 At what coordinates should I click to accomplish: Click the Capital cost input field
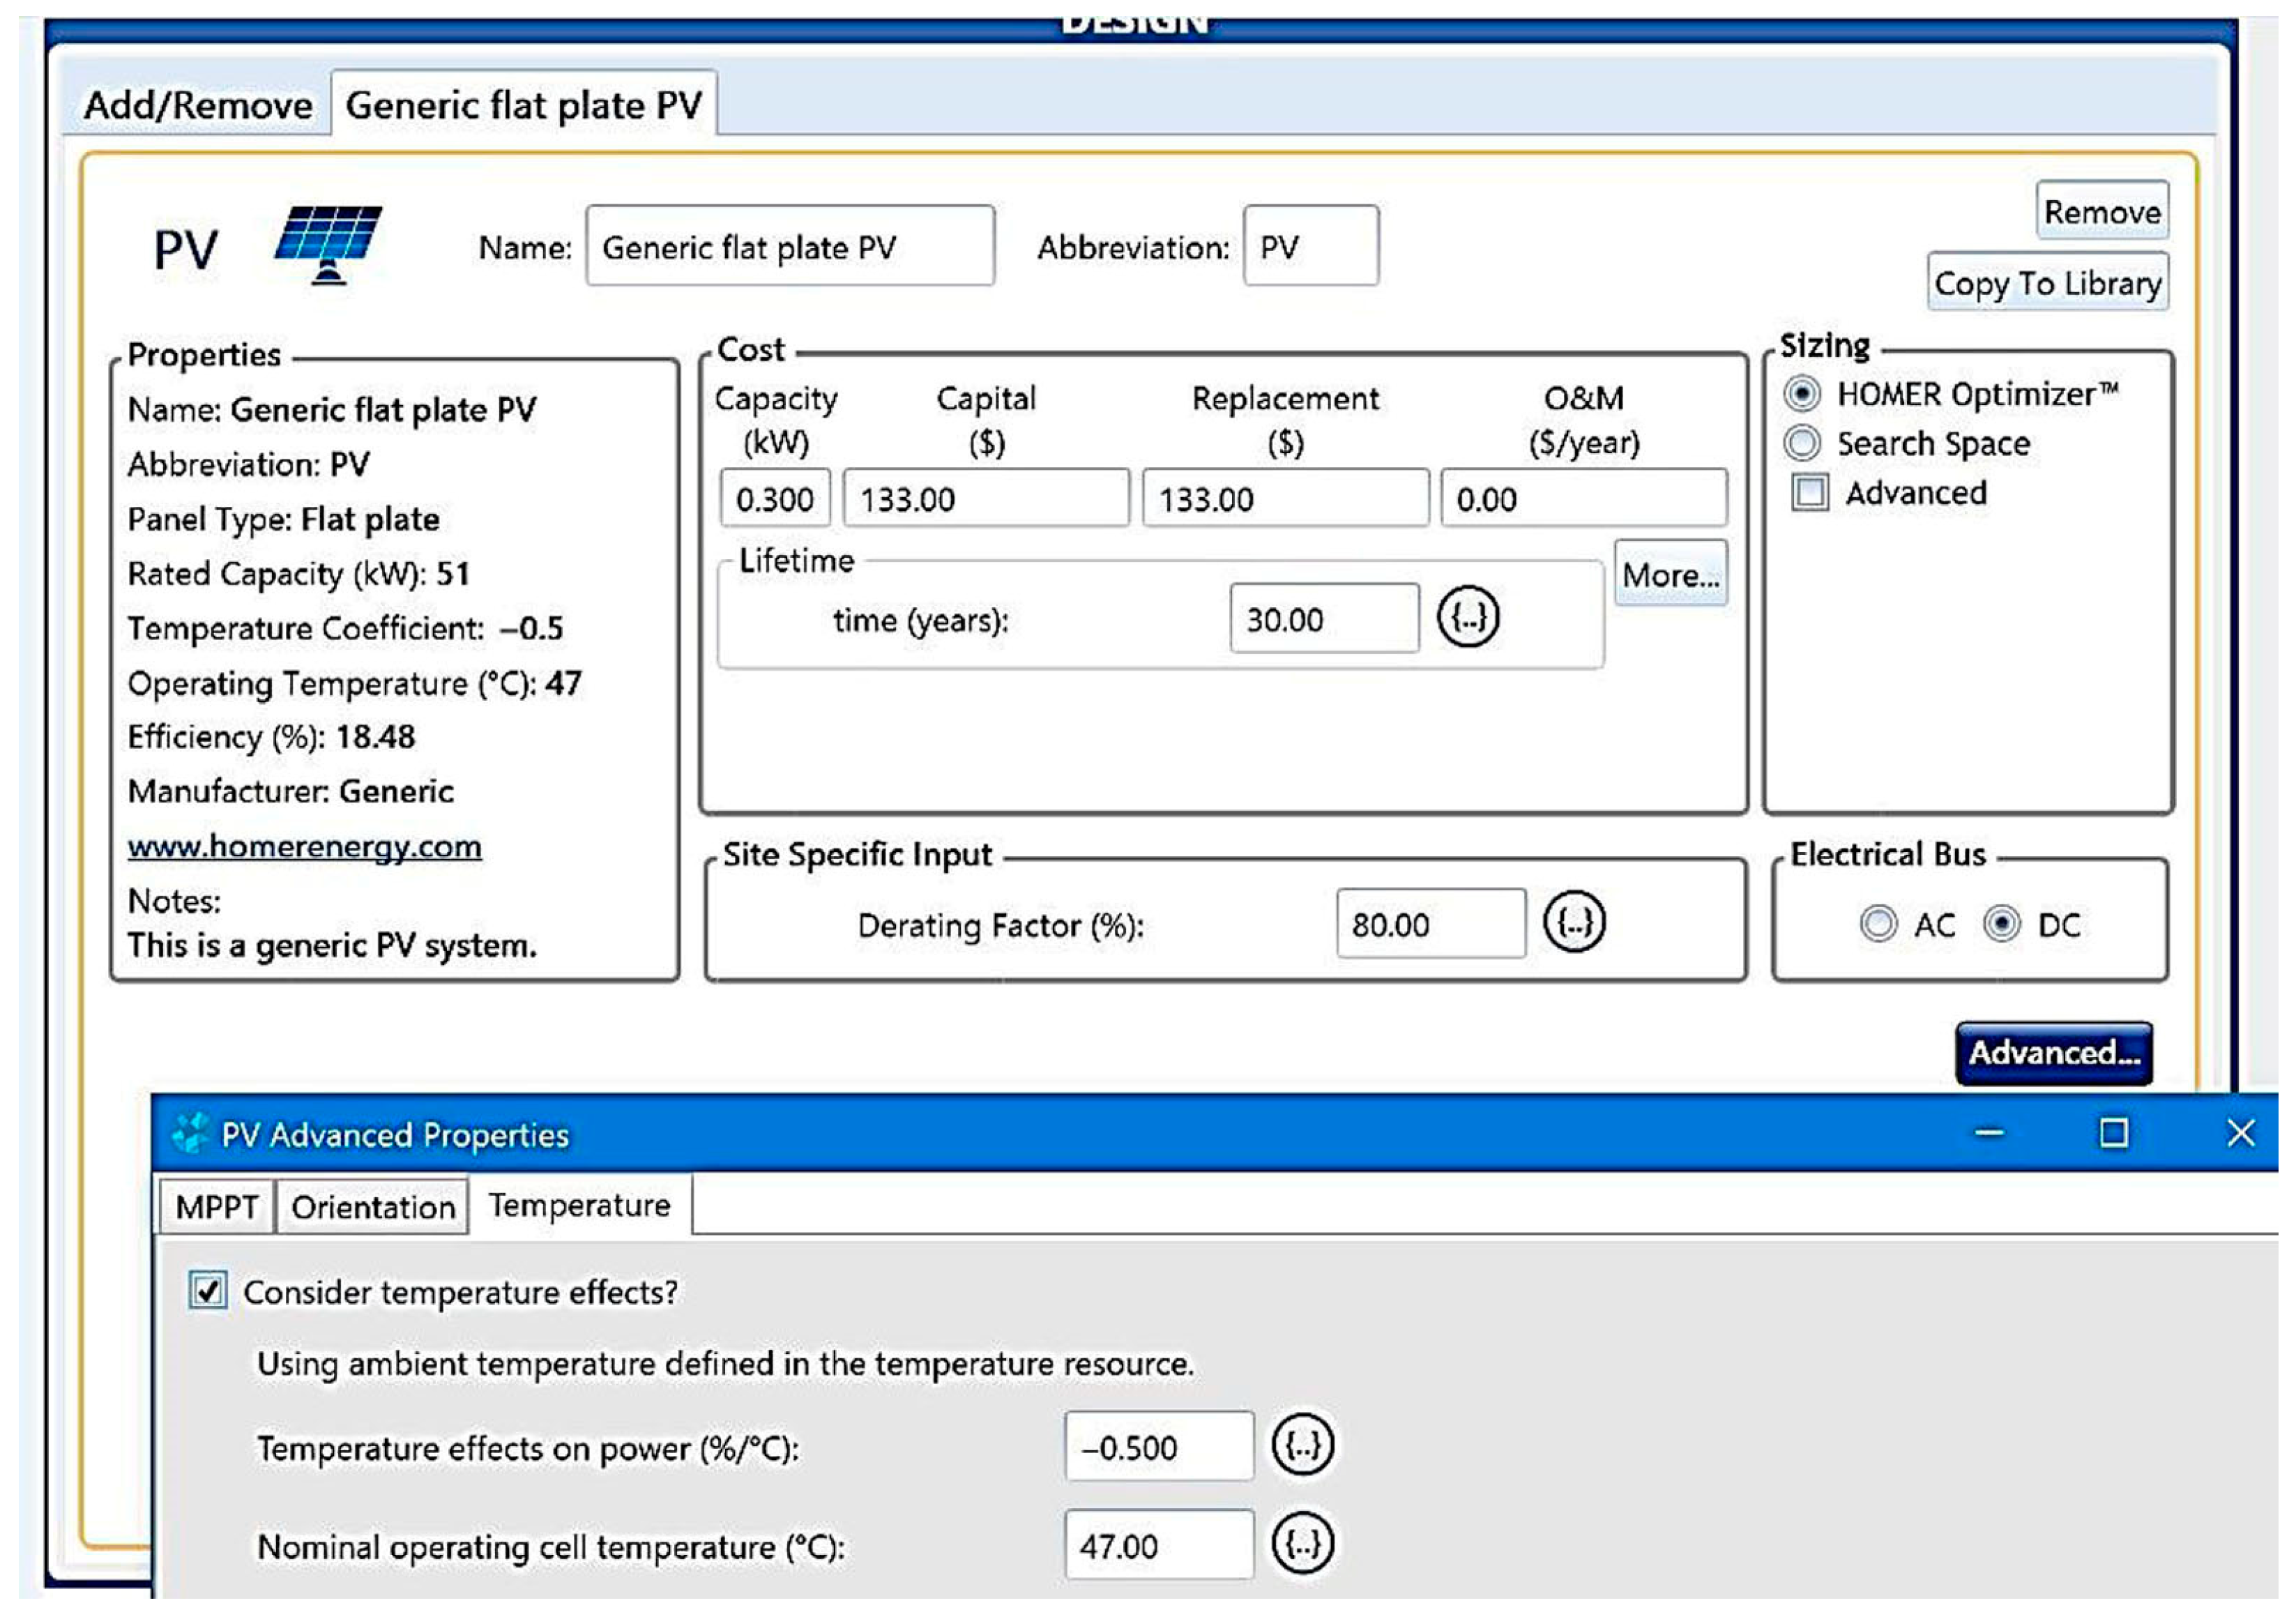[x=985, y=498]
